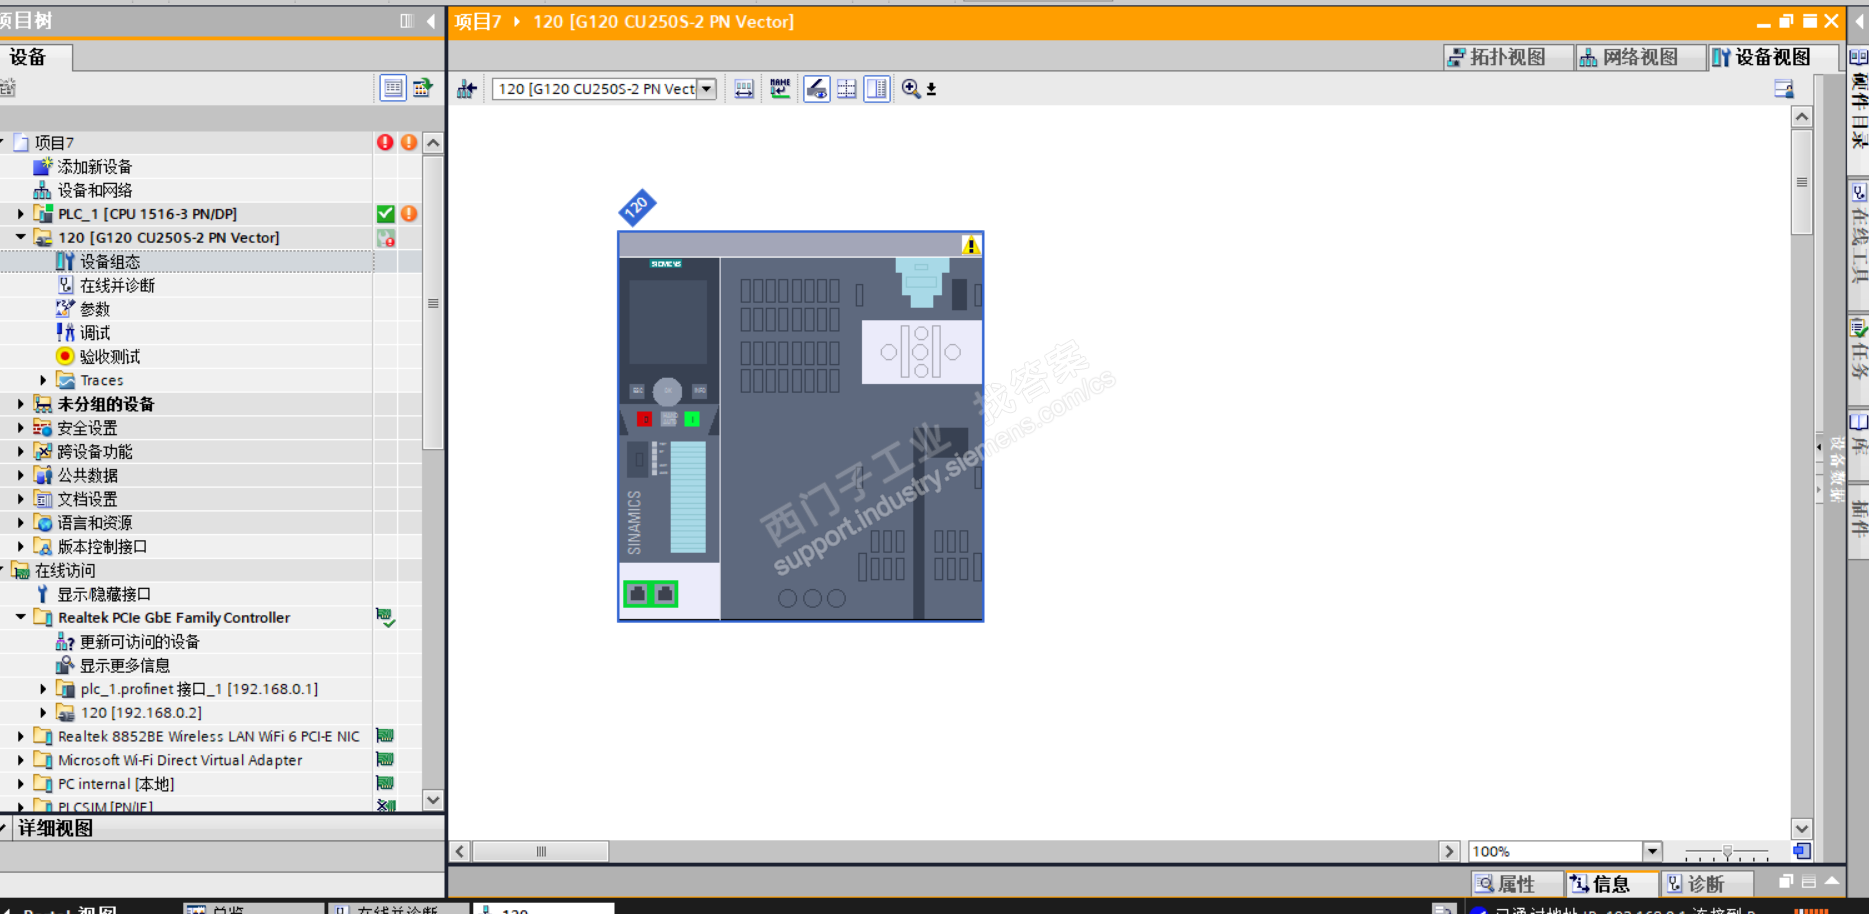Collapse the Realtek PCIe GbE Family Controller node

(20, 618)
